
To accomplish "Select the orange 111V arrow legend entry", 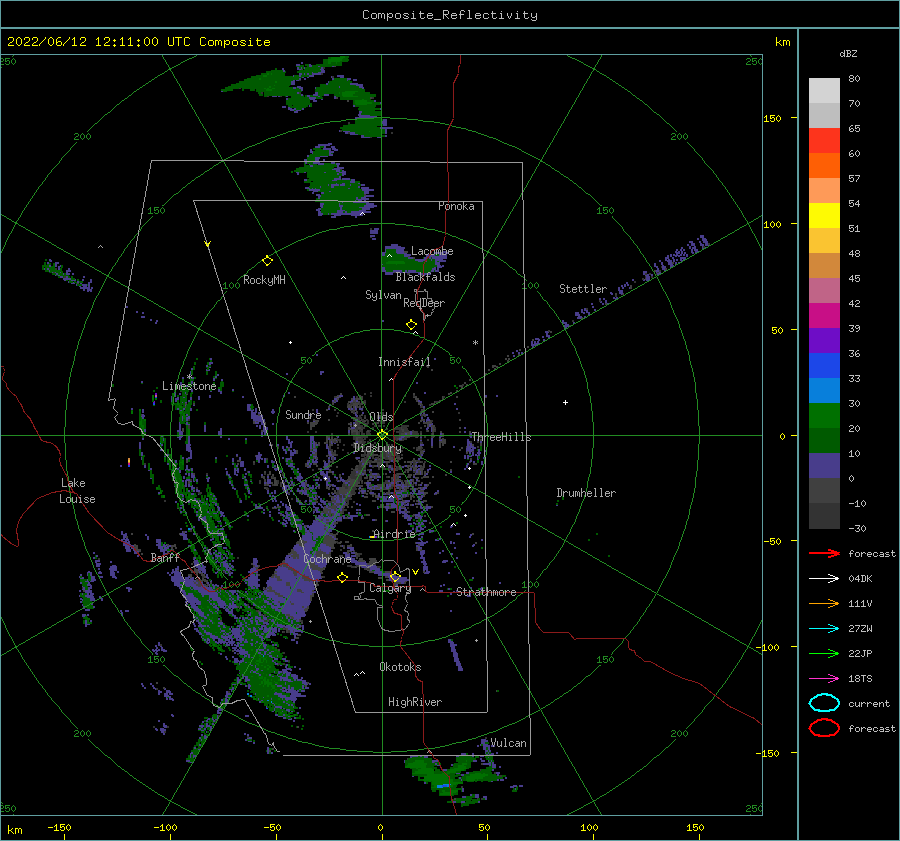I will point(824,603).
